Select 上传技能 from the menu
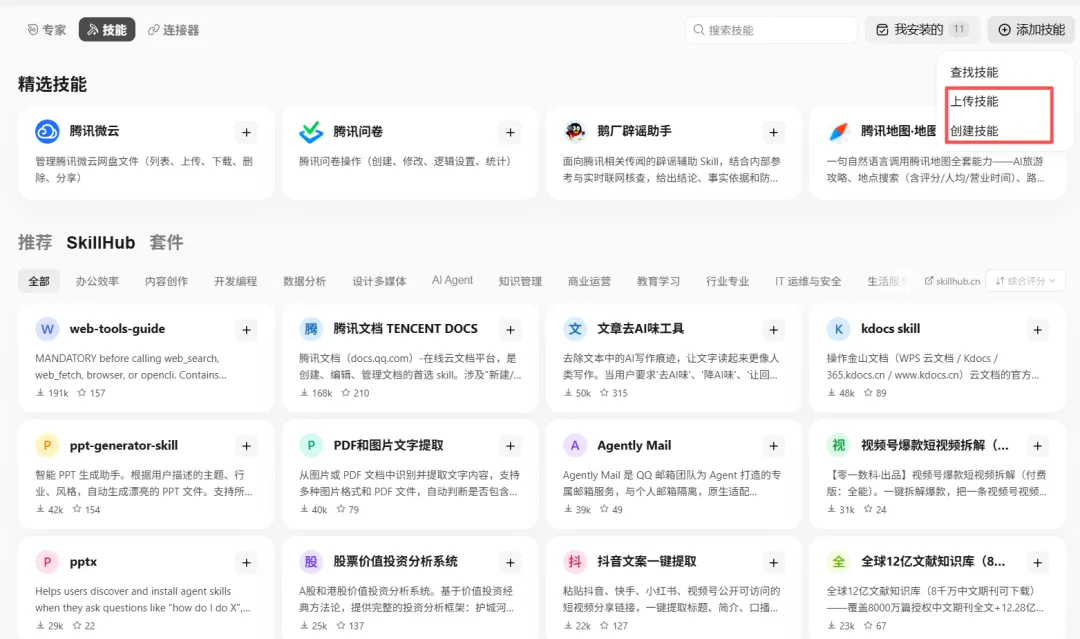The image size is (1080, 639). (974, 101)
